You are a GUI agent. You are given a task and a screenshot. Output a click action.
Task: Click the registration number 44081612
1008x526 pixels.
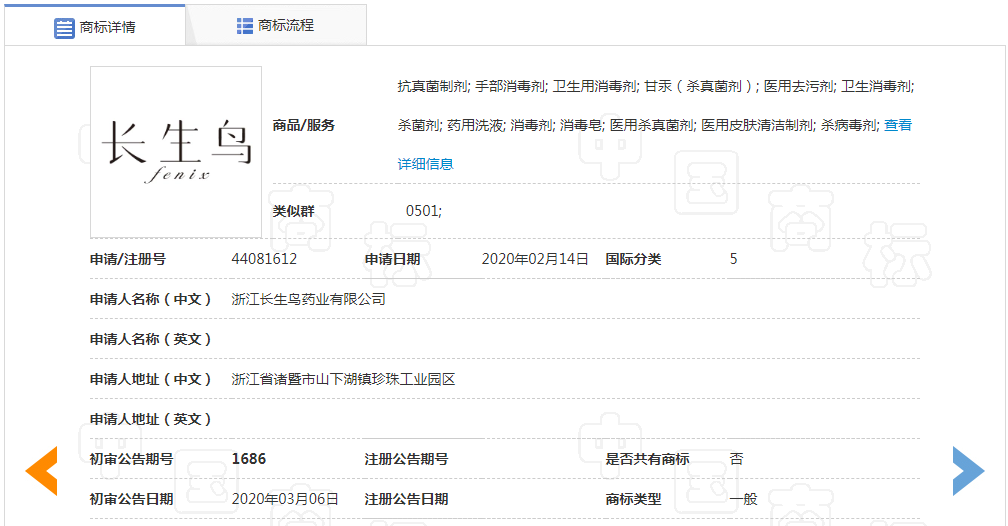click(x=264, y=259)
